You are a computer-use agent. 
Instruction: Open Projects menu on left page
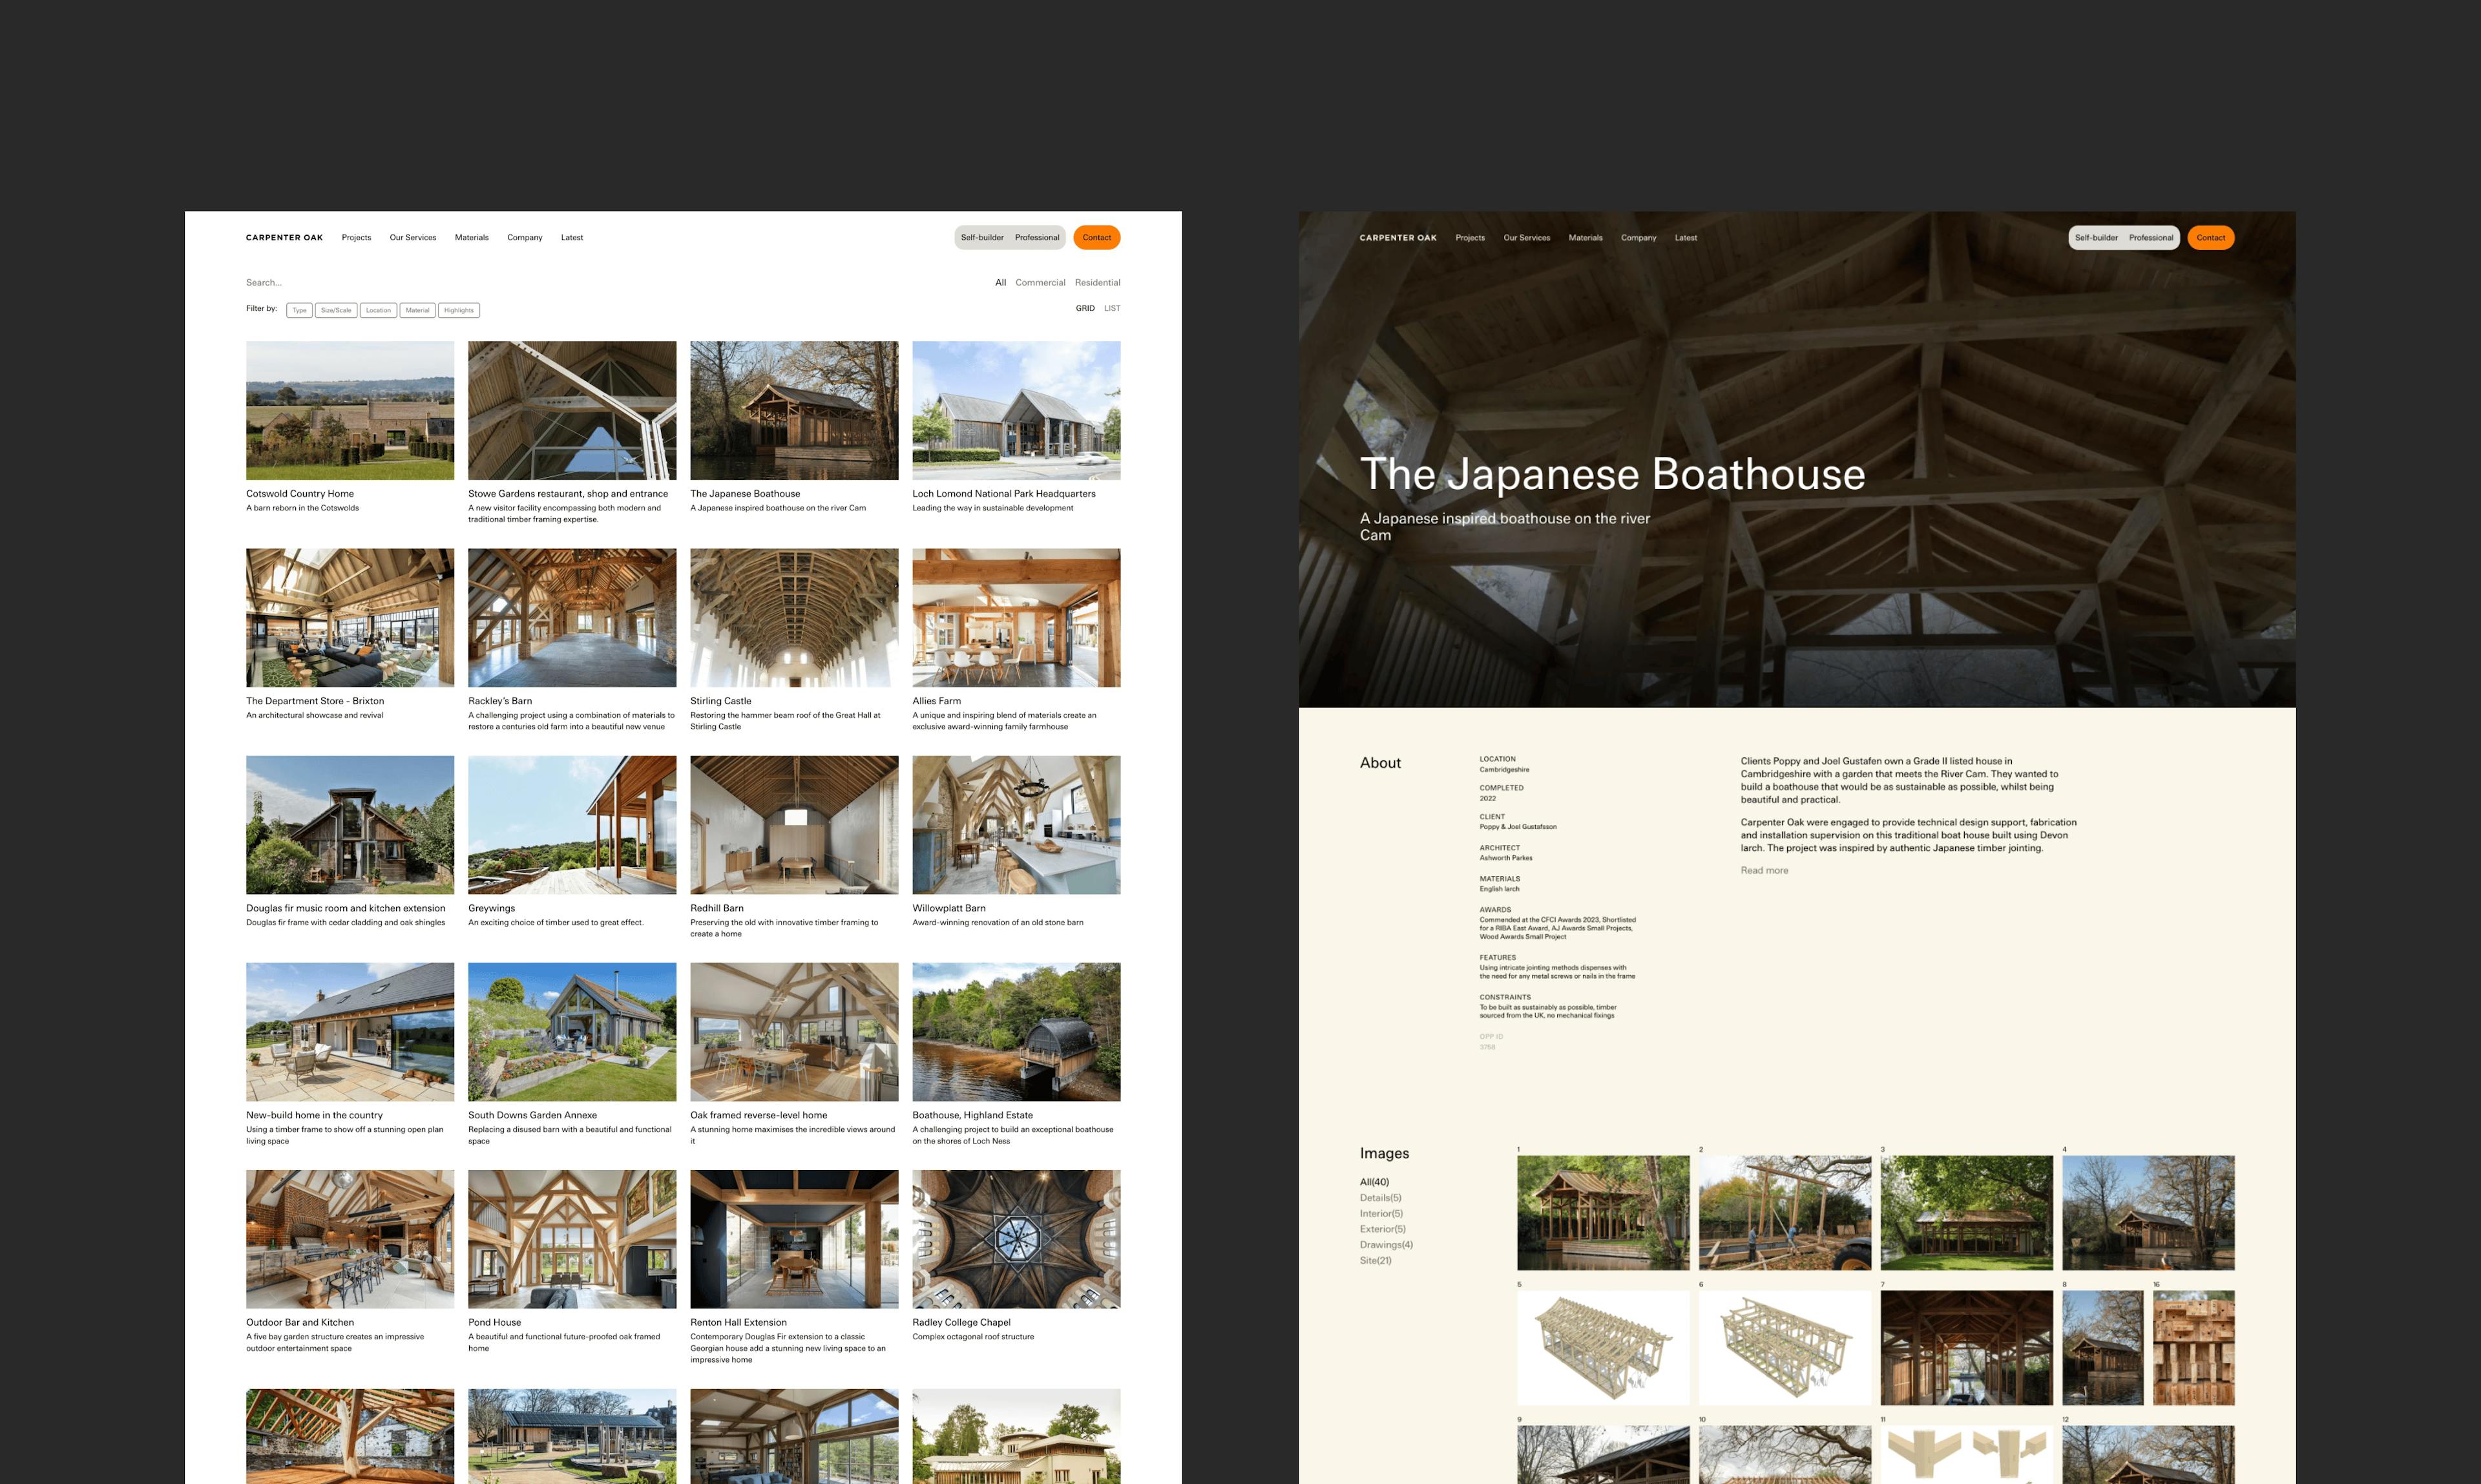coord(356,238)
